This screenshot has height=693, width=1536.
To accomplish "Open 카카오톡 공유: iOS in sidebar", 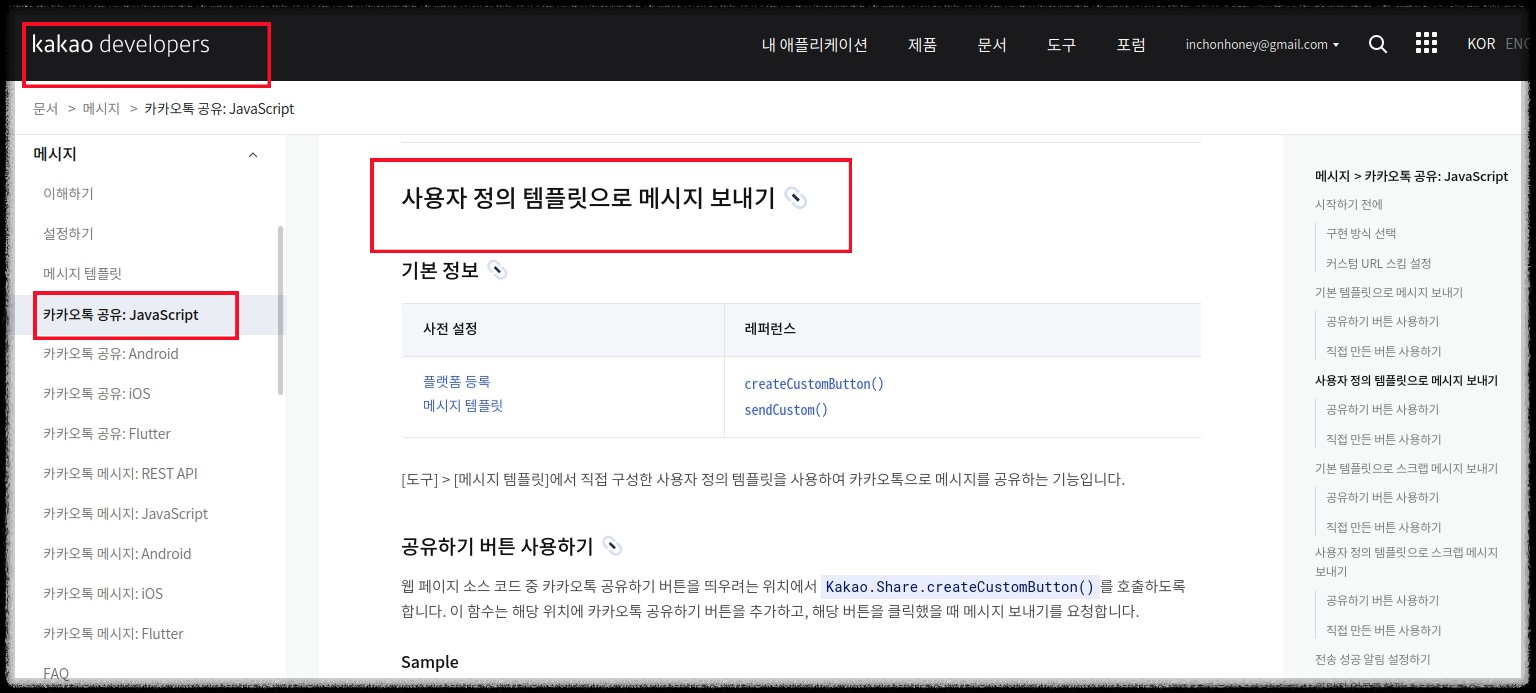I will pyautogui.click(x=97, y=394).
